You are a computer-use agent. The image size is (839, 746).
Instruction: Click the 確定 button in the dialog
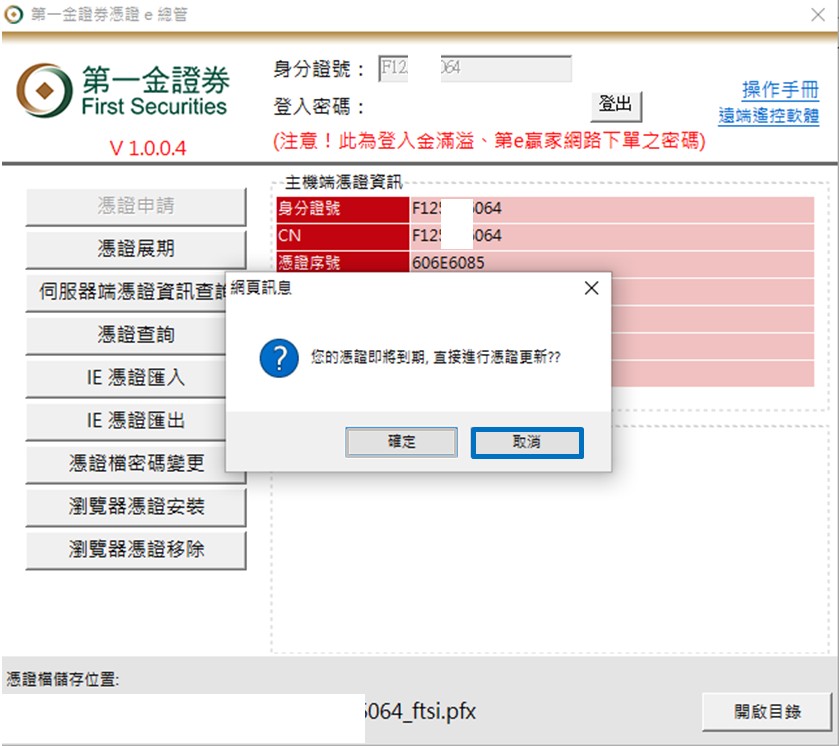coord(401,442)
